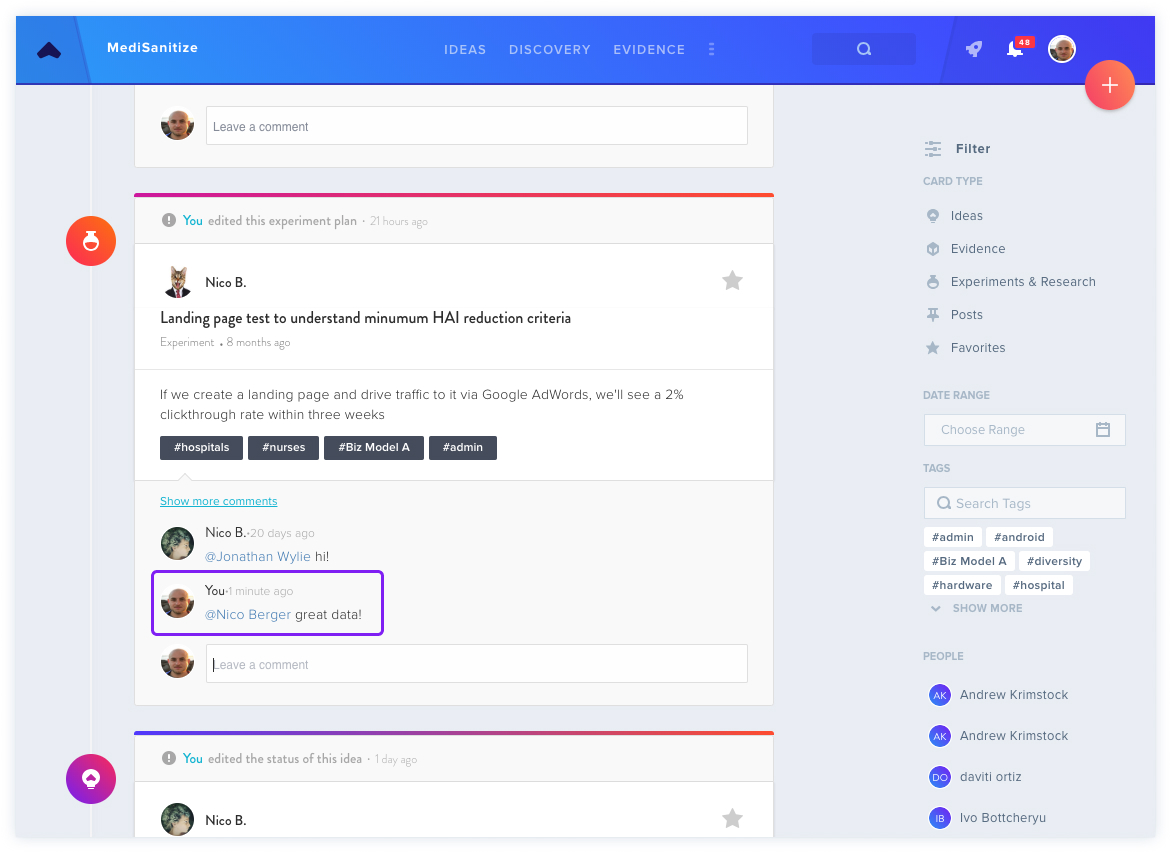Select Ivo Bottcheryu name in People list
This screenshot has height=853, width=1171.
click(1003, 818)
